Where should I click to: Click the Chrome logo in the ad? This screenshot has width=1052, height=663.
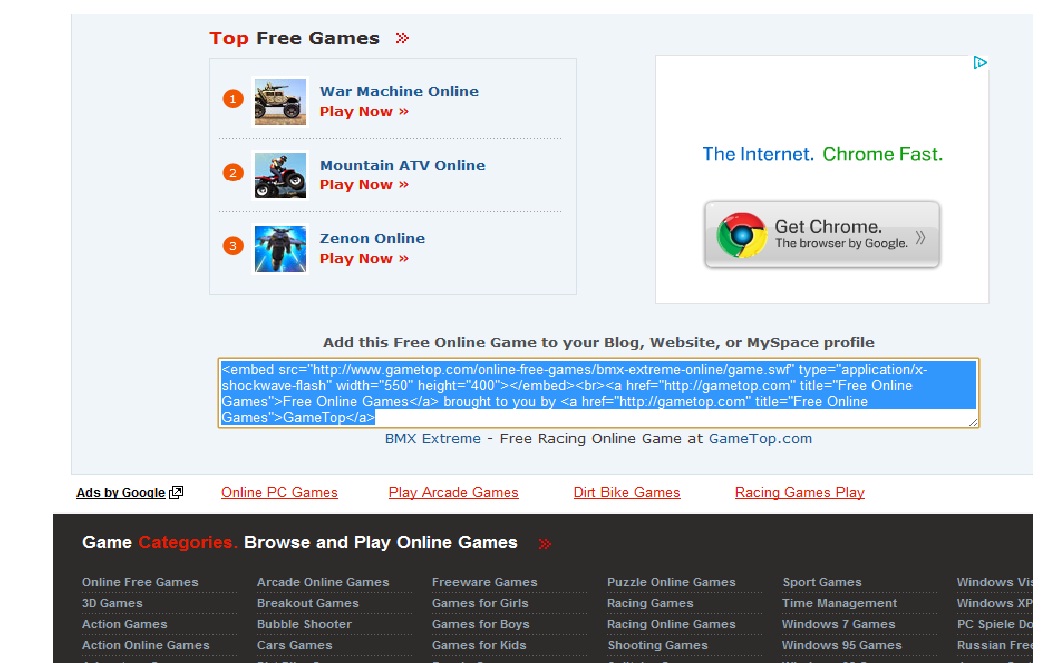point(741,235)
